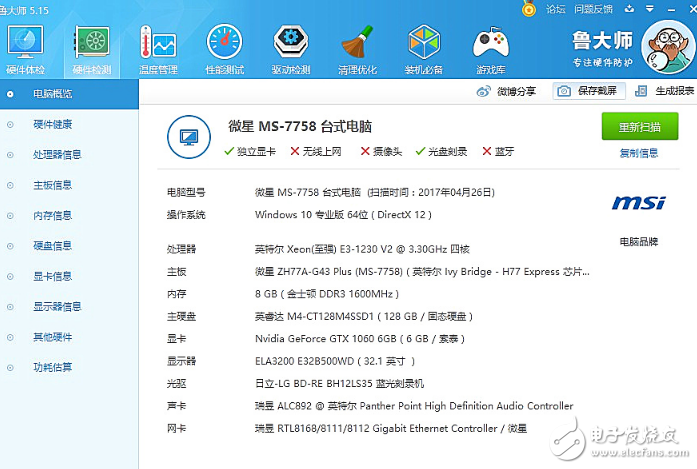Click 蓝牙 red cross indicator
The image size is (697, 469).
click(x=498, y=152)
